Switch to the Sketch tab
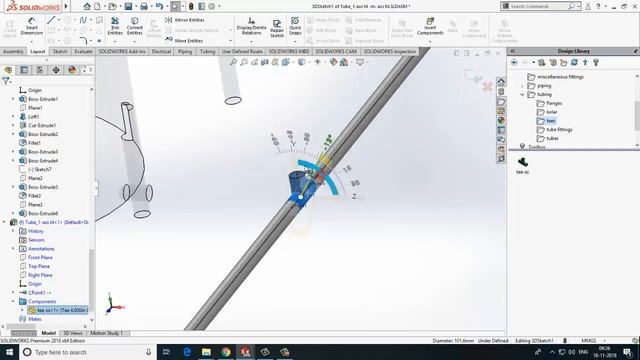 pyautogui.click(x=60, y=51)
